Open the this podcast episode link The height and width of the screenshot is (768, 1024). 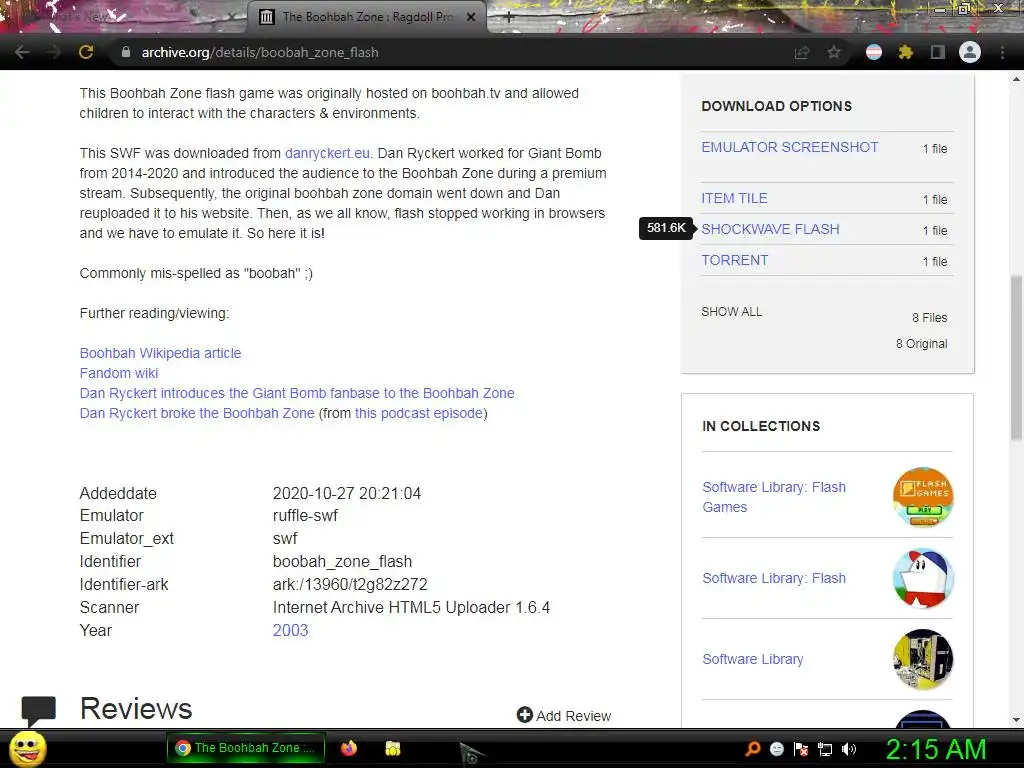419,413
